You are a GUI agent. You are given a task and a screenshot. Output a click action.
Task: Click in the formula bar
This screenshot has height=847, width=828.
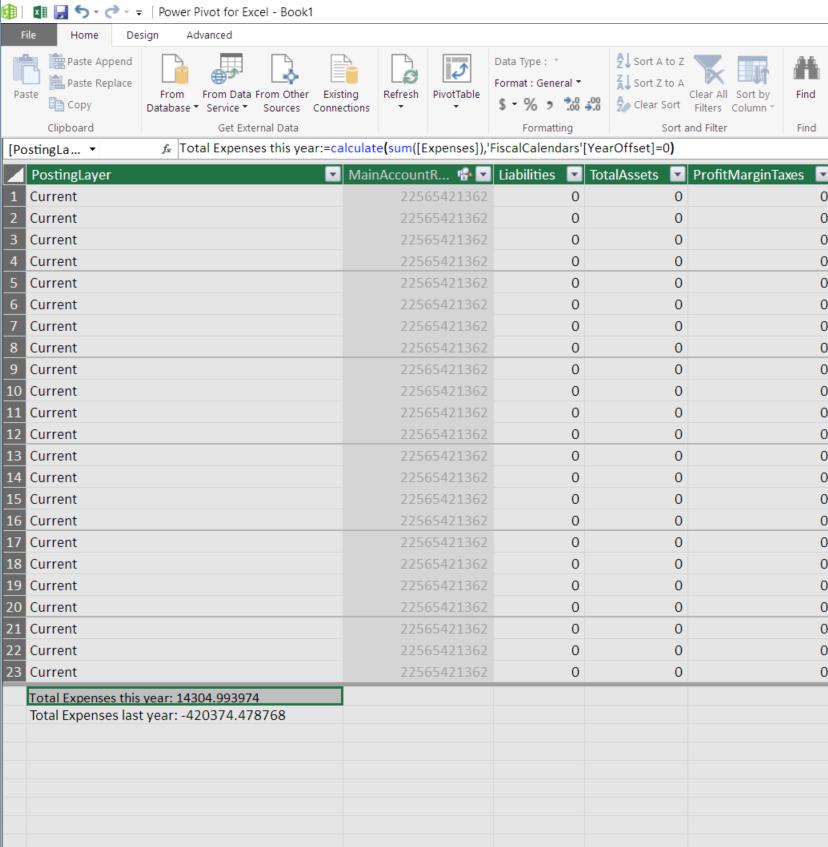point(400,148)
